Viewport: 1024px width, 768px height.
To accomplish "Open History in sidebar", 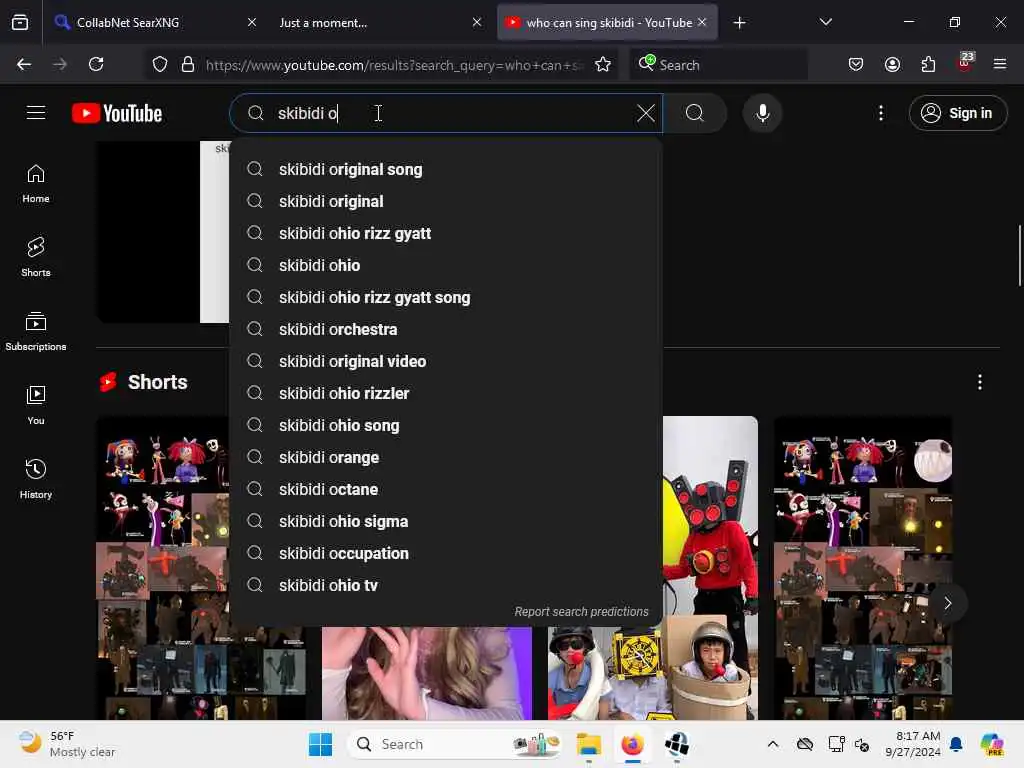I will [x=36, y=479].
